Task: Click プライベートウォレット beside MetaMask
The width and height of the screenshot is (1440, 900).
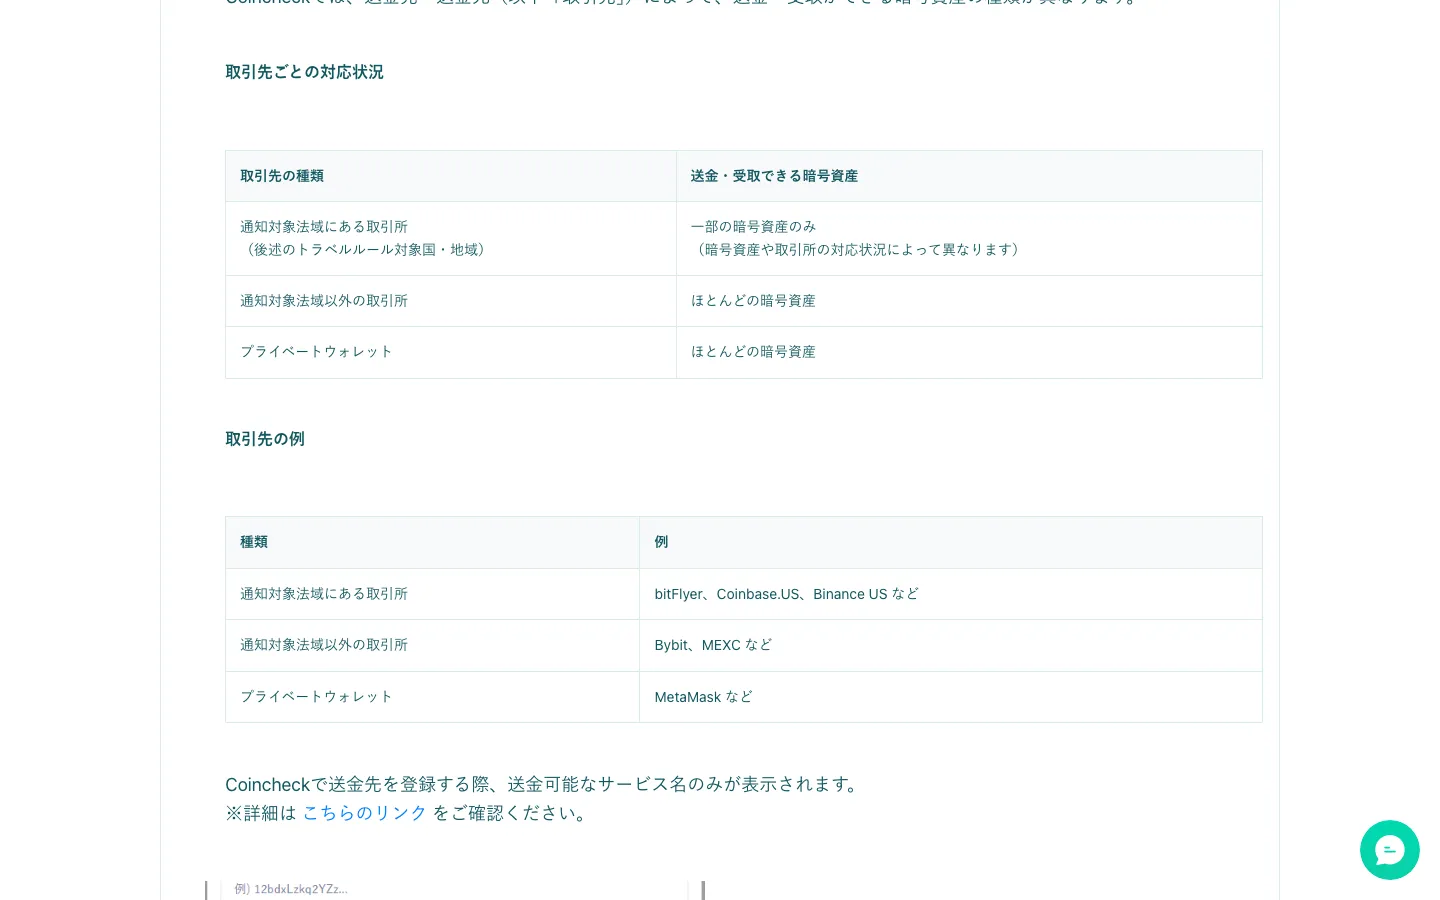Action: point(316,697)
